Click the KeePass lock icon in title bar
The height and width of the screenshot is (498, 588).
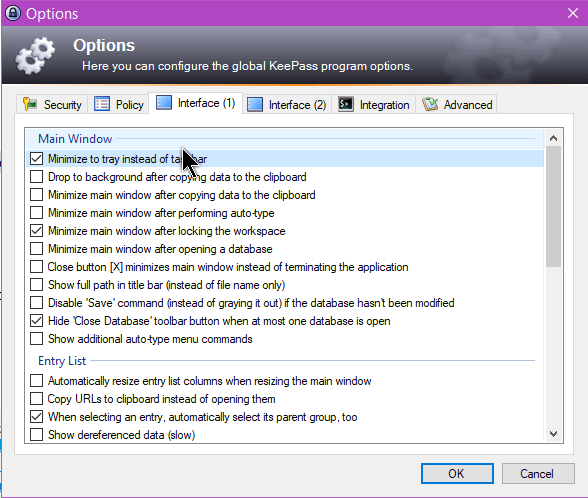click(x=13, y=14)
